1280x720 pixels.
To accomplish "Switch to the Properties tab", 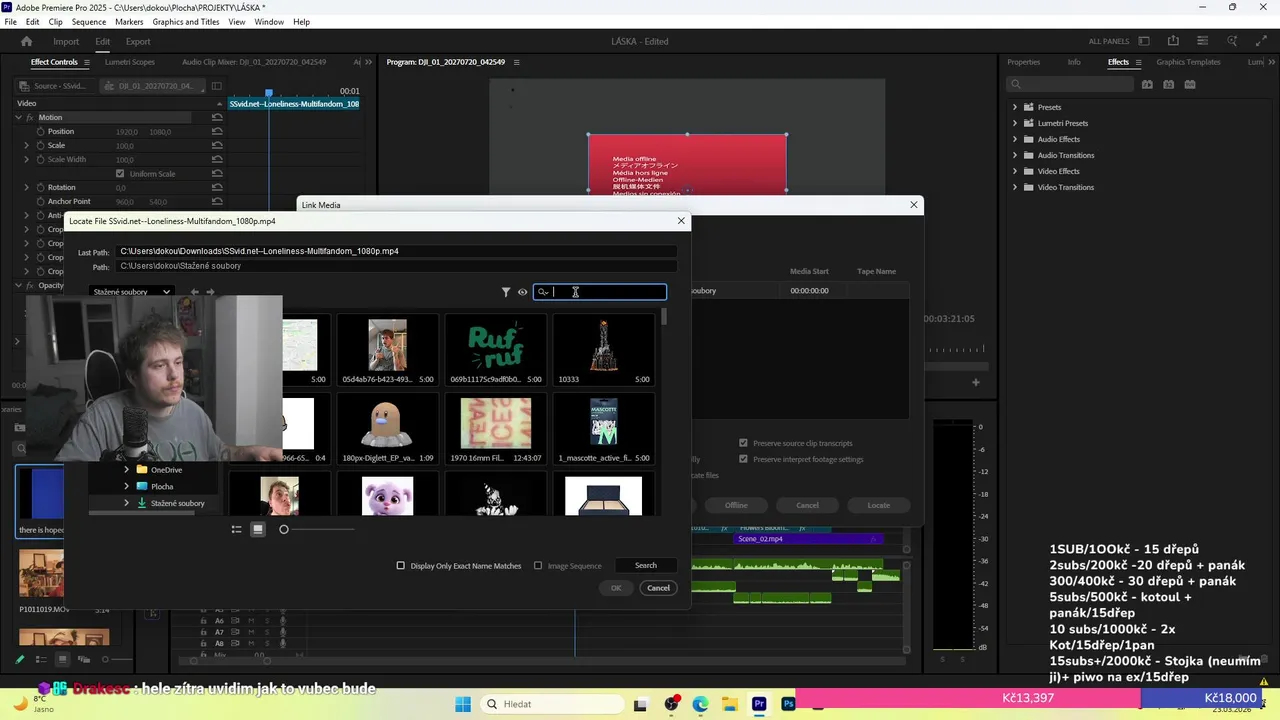I will coord(1023,62).
